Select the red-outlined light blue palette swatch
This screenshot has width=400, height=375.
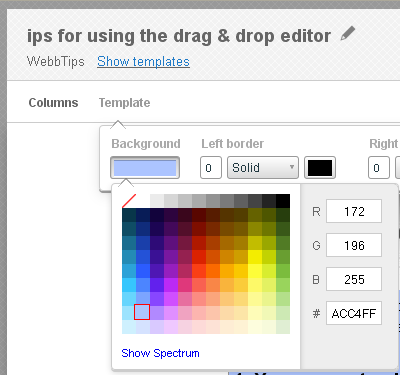click(x=142, y=312)
